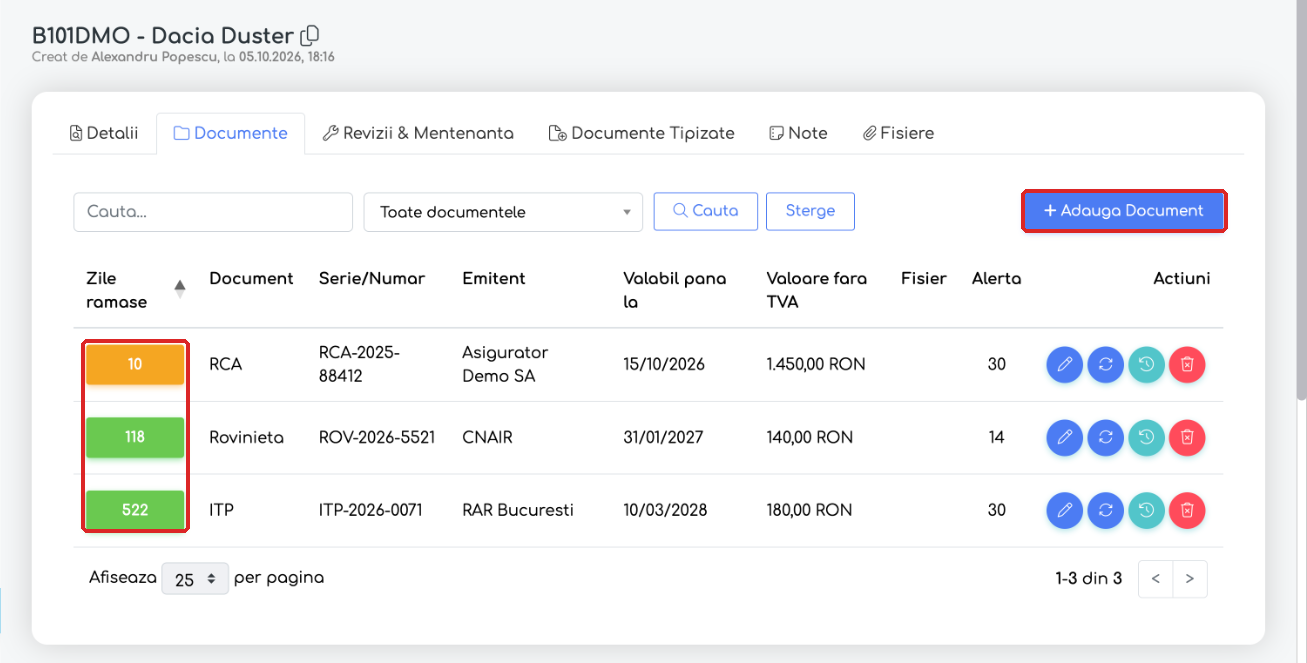This screenshot has width=1307, height=663.
Task: Focus the Cauta... search field
Action: tap(213, 212)
